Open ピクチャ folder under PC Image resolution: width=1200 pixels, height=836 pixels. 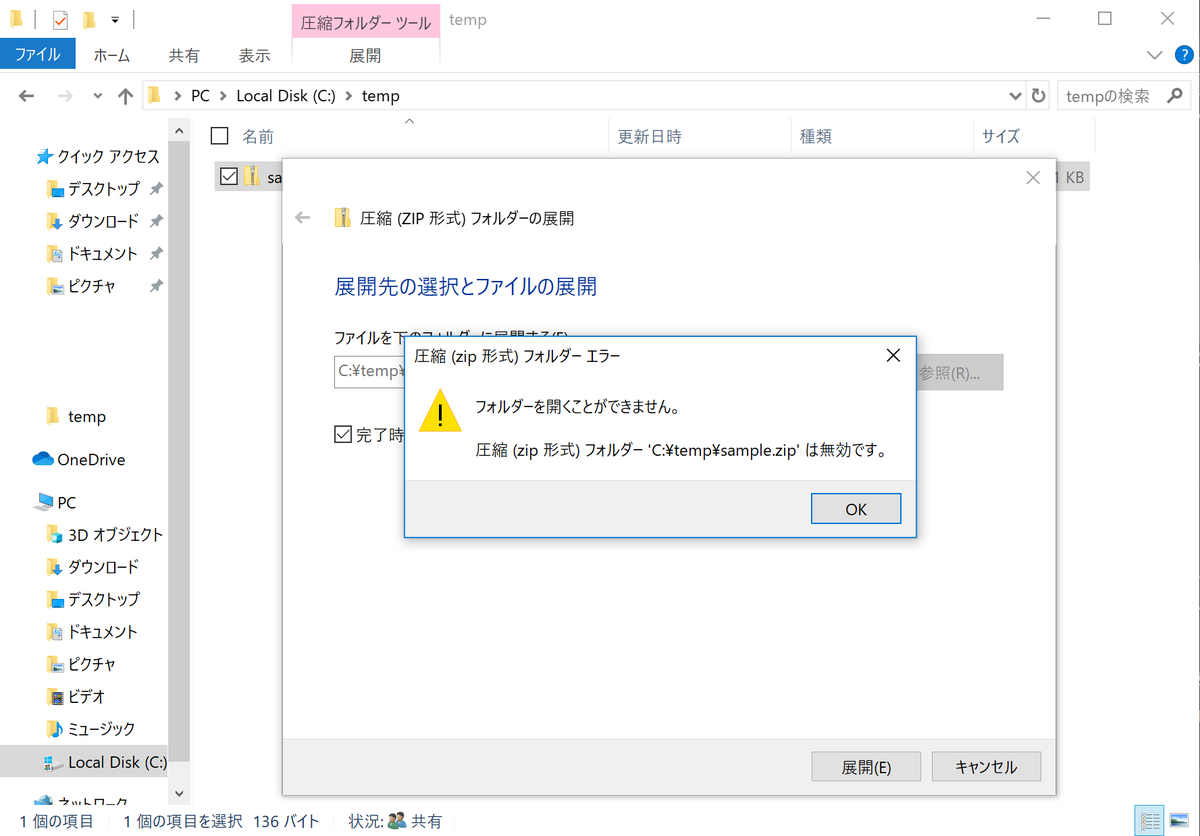[x=82, y=664]
